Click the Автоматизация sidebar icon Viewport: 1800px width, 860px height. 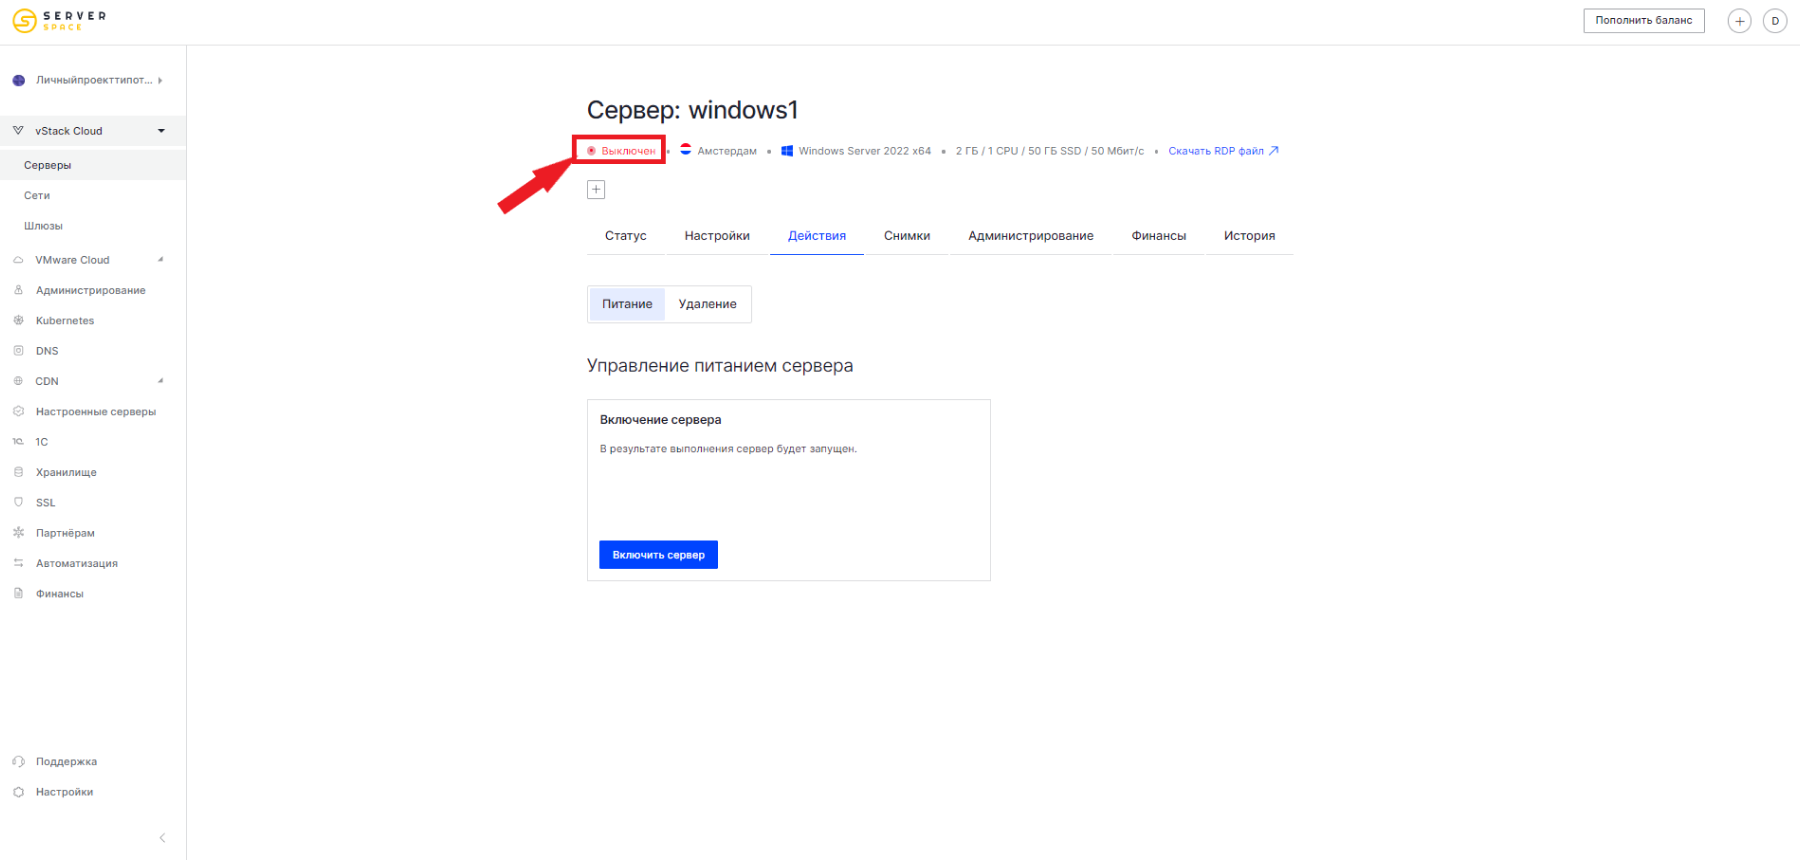point(18,563)
